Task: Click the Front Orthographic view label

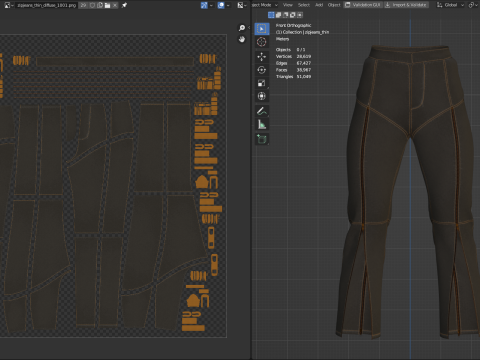Action: pos(293,25)
